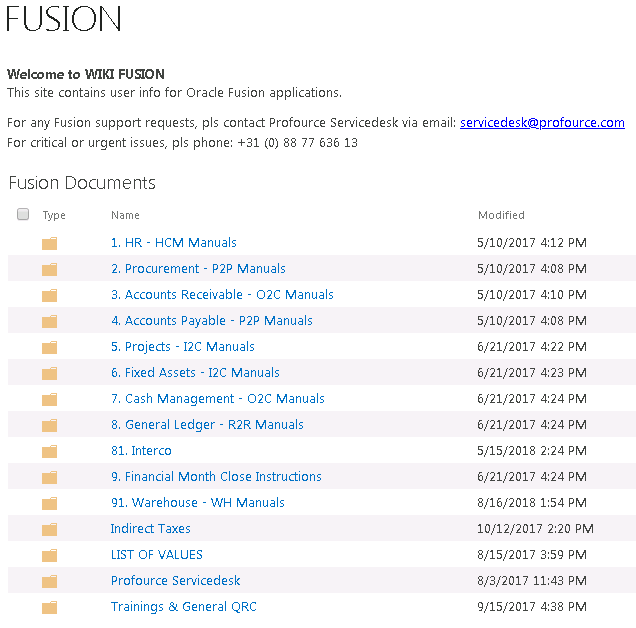Open 2. Procurement - P2P Manuals folder
Viewport: 636px width, 628px height.
(198, 269)
